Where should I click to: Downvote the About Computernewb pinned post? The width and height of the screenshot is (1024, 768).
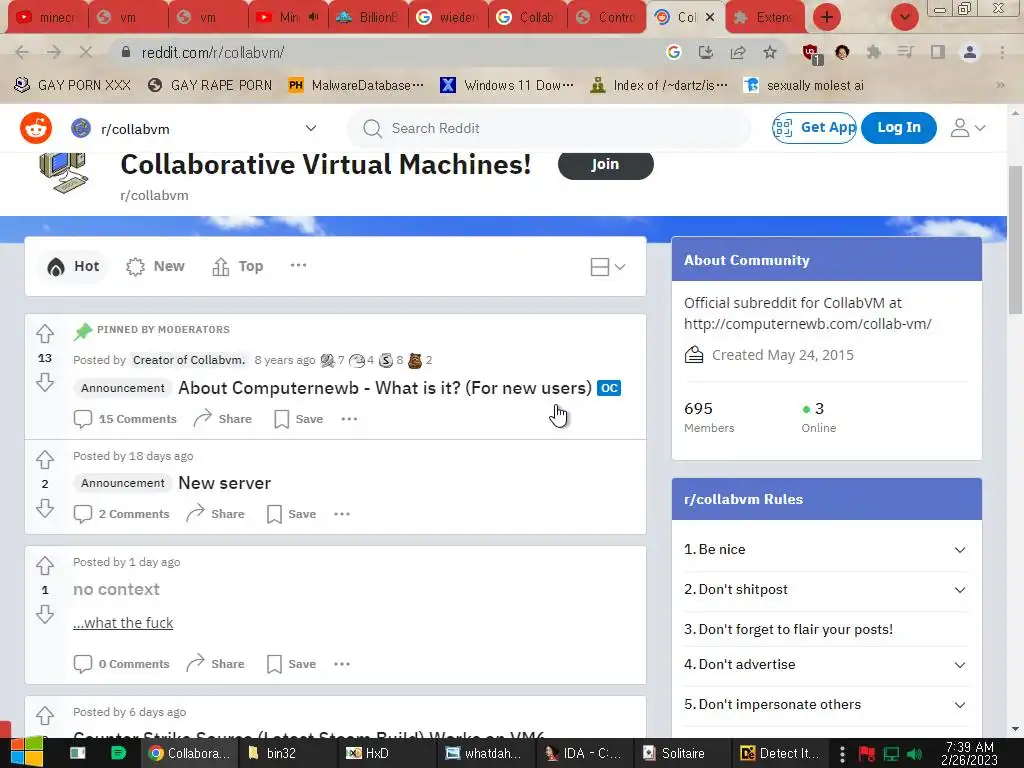(45, 382)
